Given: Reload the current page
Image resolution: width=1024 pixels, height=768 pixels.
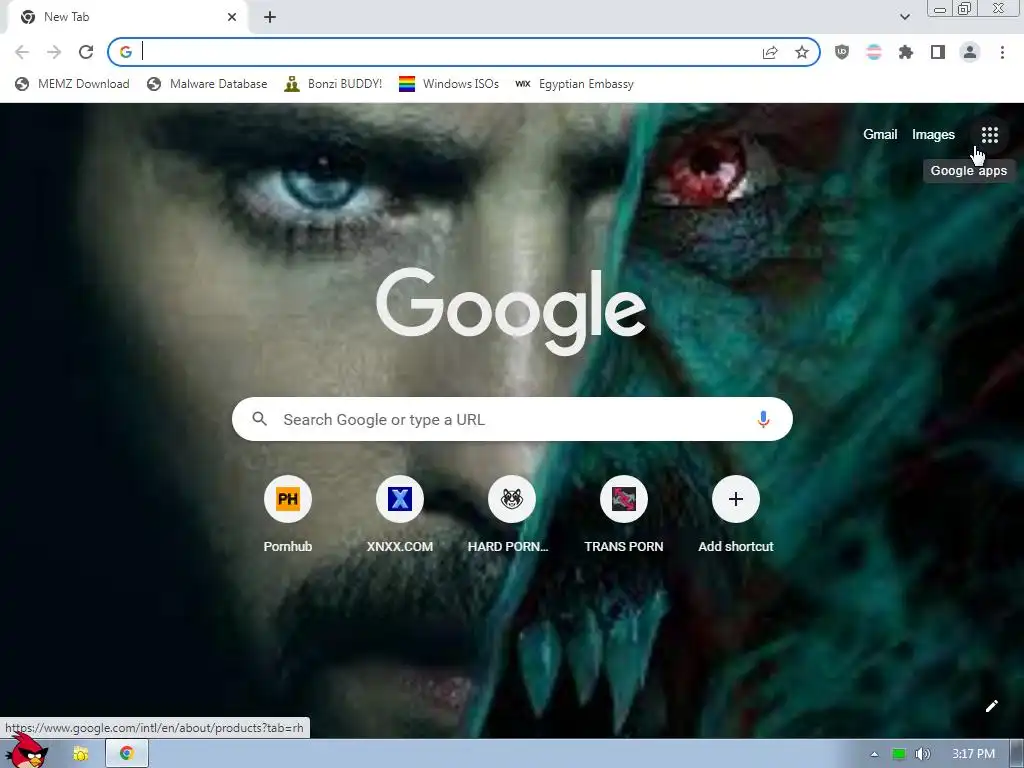Looking at the screenshot, I should [x=86, y=52].
